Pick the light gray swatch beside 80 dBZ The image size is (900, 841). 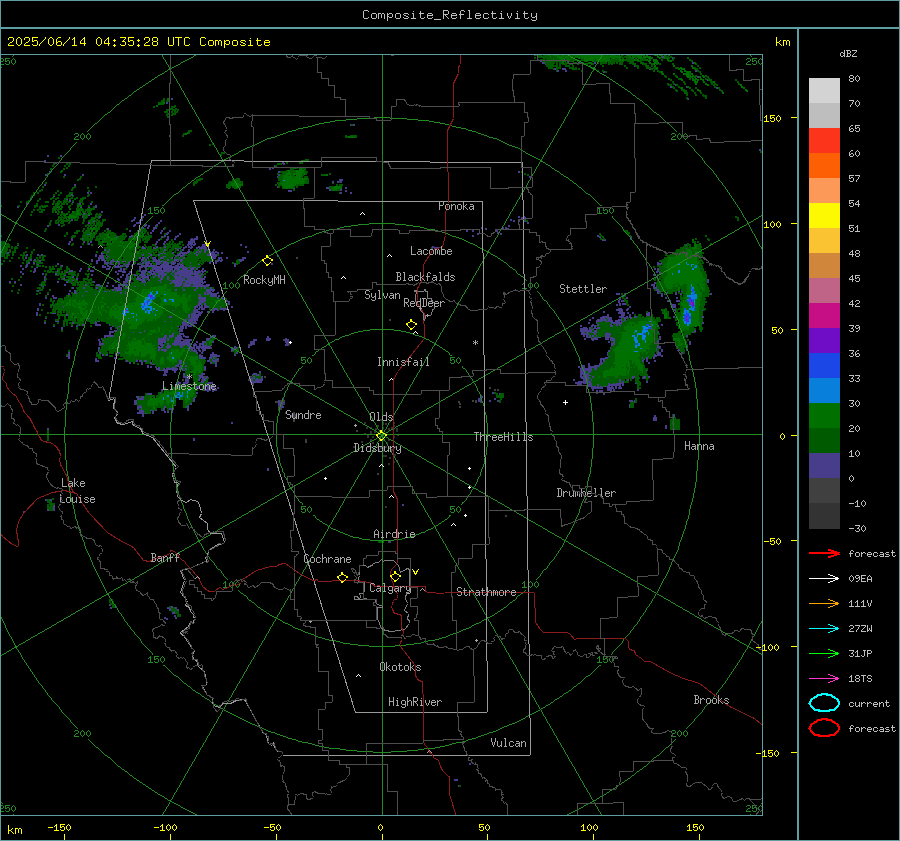pos(824,91)
